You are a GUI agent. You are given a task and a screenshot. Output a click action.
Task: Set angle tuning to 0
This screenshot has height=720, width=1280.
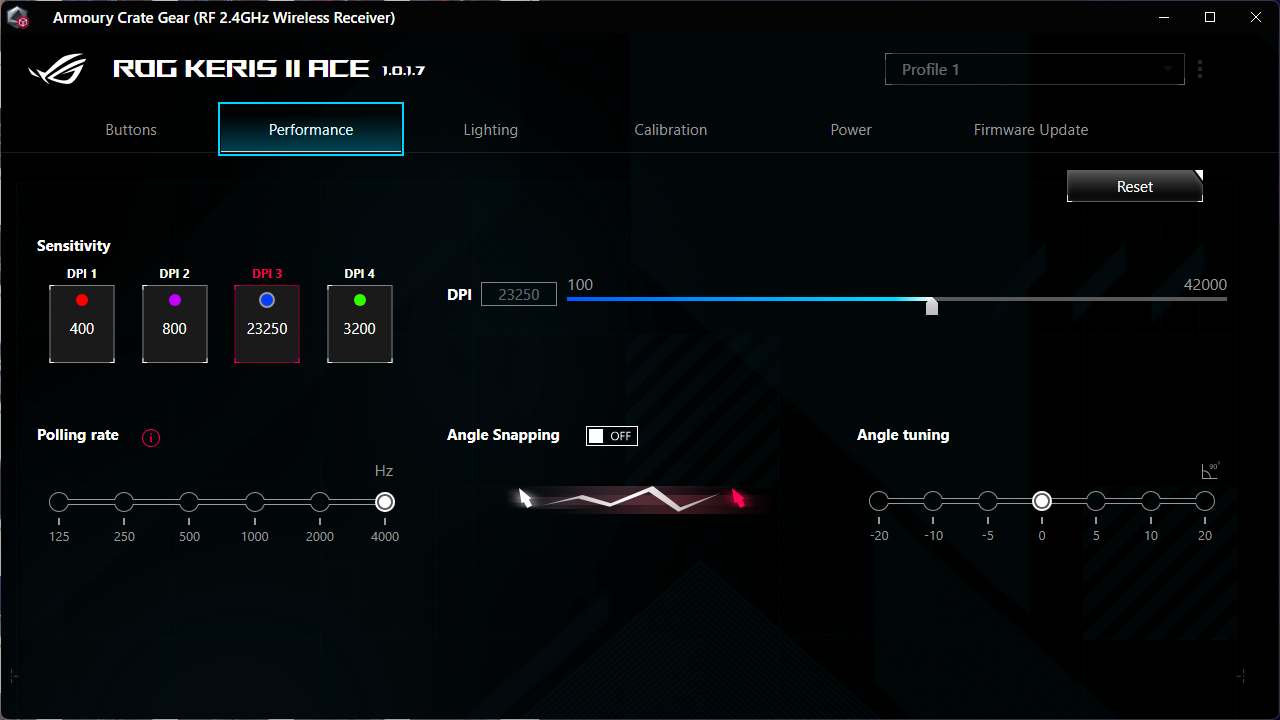click(x=1042, y=501)
